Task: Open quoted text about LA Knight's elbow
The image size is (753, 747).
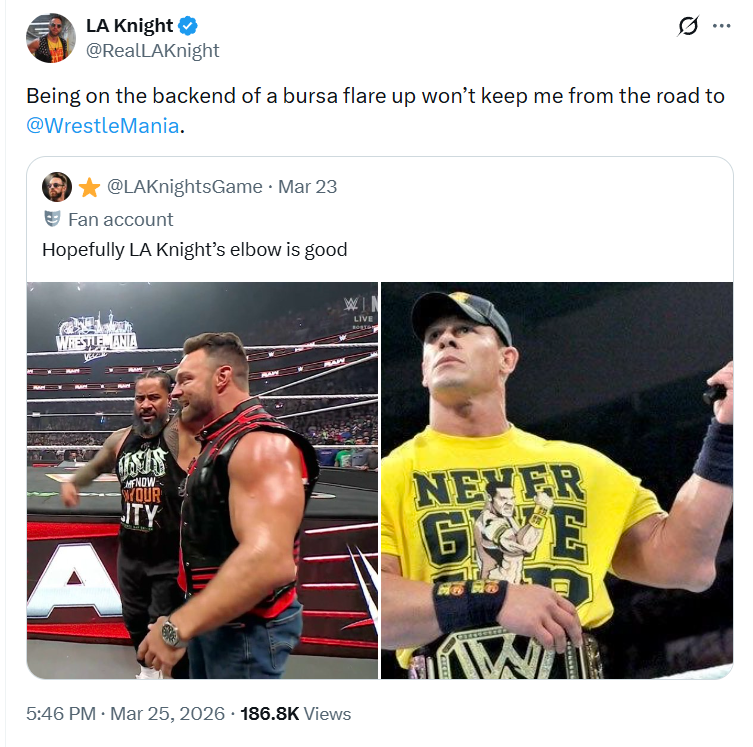Action: pyautogui.click(x=194, y=249)
